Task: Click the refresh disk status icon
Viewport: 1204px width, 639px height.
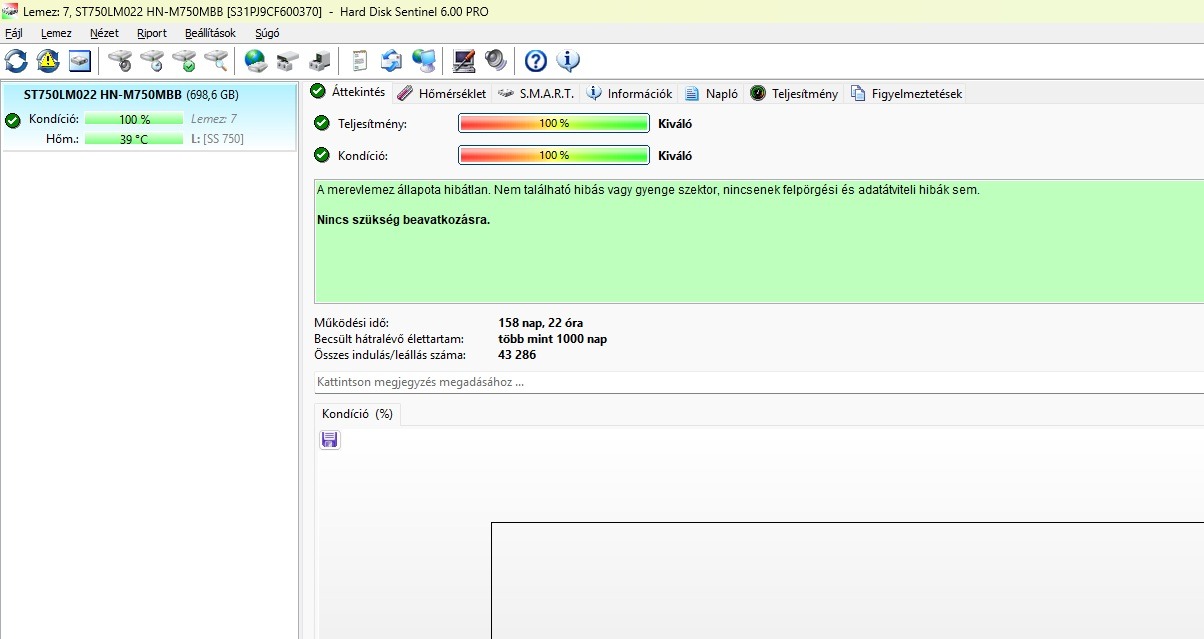Action: coord(16,61)
